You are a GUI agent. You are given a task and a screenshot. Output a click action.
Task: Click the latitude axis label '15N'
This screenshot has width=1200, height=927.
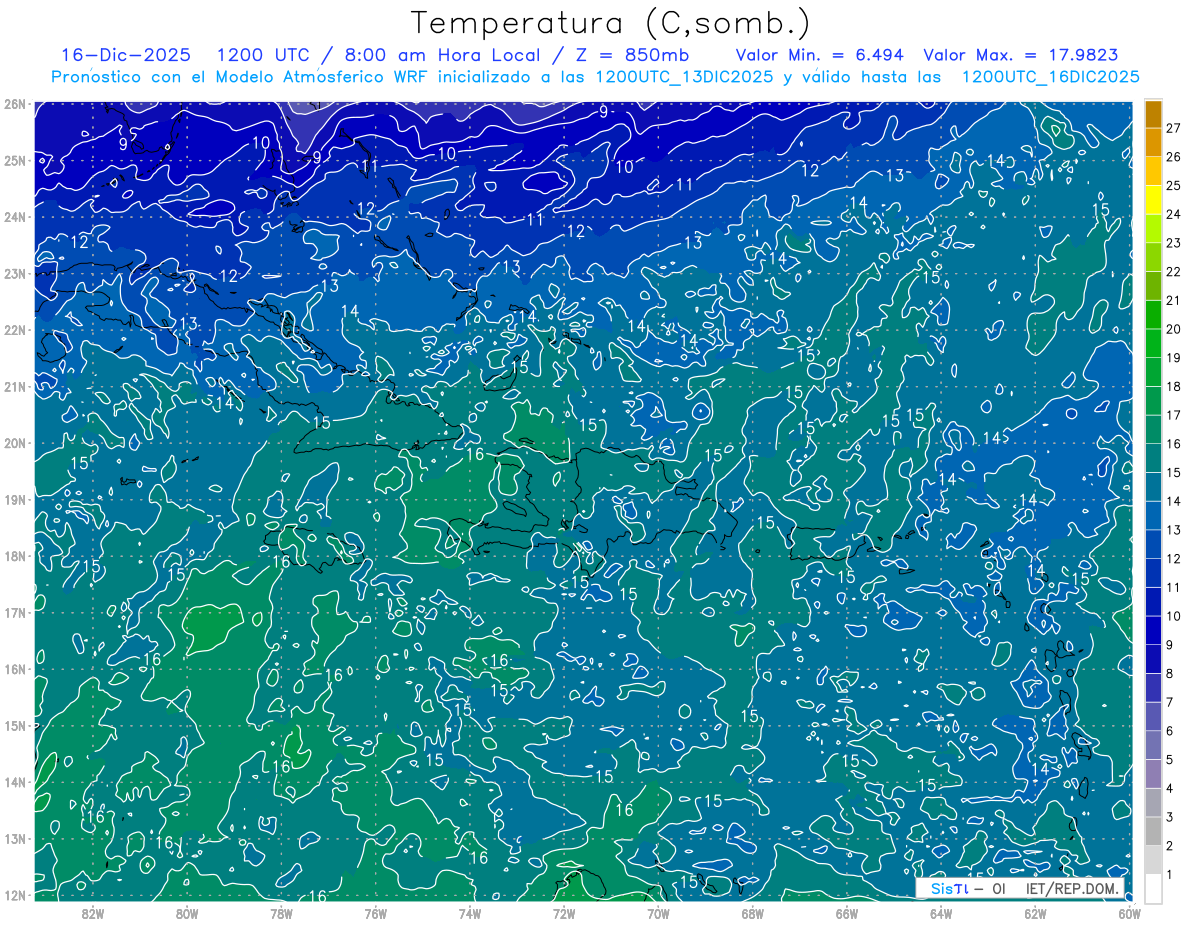click(15, 725)
